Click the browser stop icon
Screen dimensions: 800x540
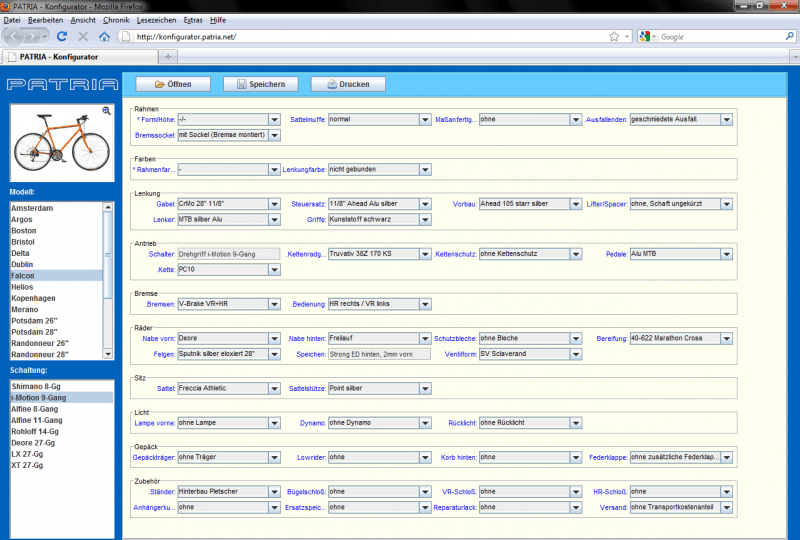coord(83,36)
